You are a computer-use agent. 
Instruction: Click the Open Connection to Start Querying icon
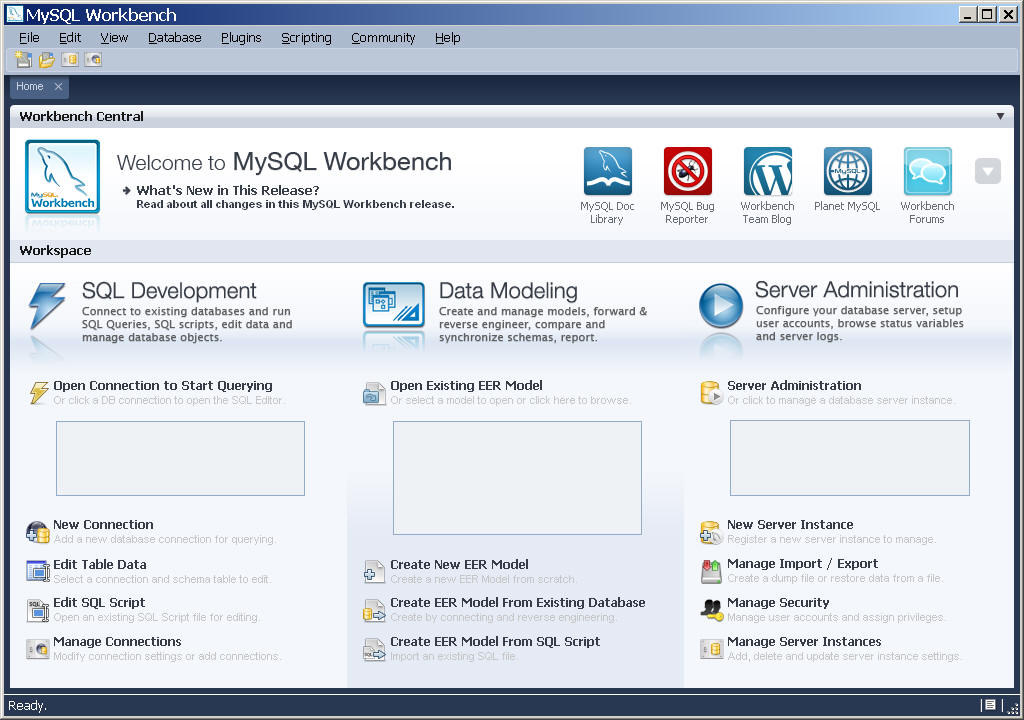pyautogui.click(x=39, y=393)
